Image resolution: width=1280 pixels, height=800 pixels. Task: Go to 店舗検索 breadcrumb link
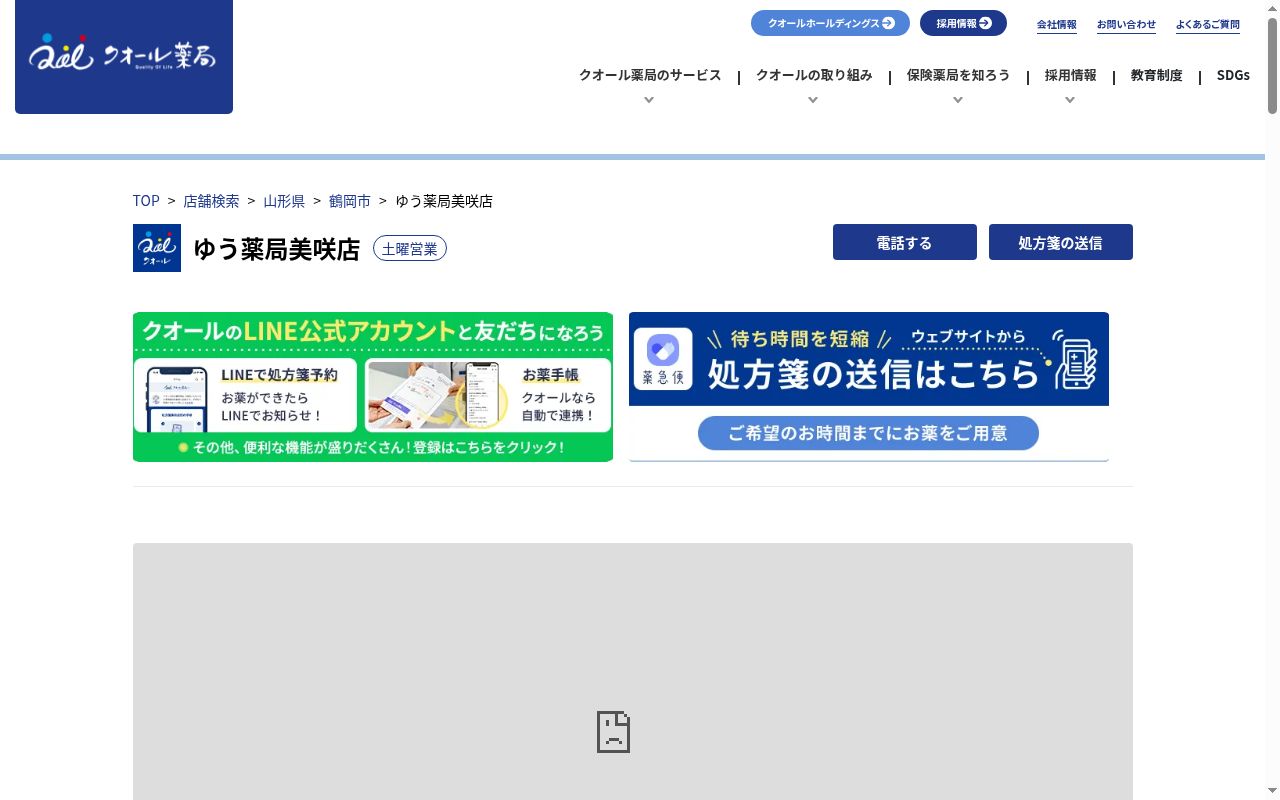point(211,201)
